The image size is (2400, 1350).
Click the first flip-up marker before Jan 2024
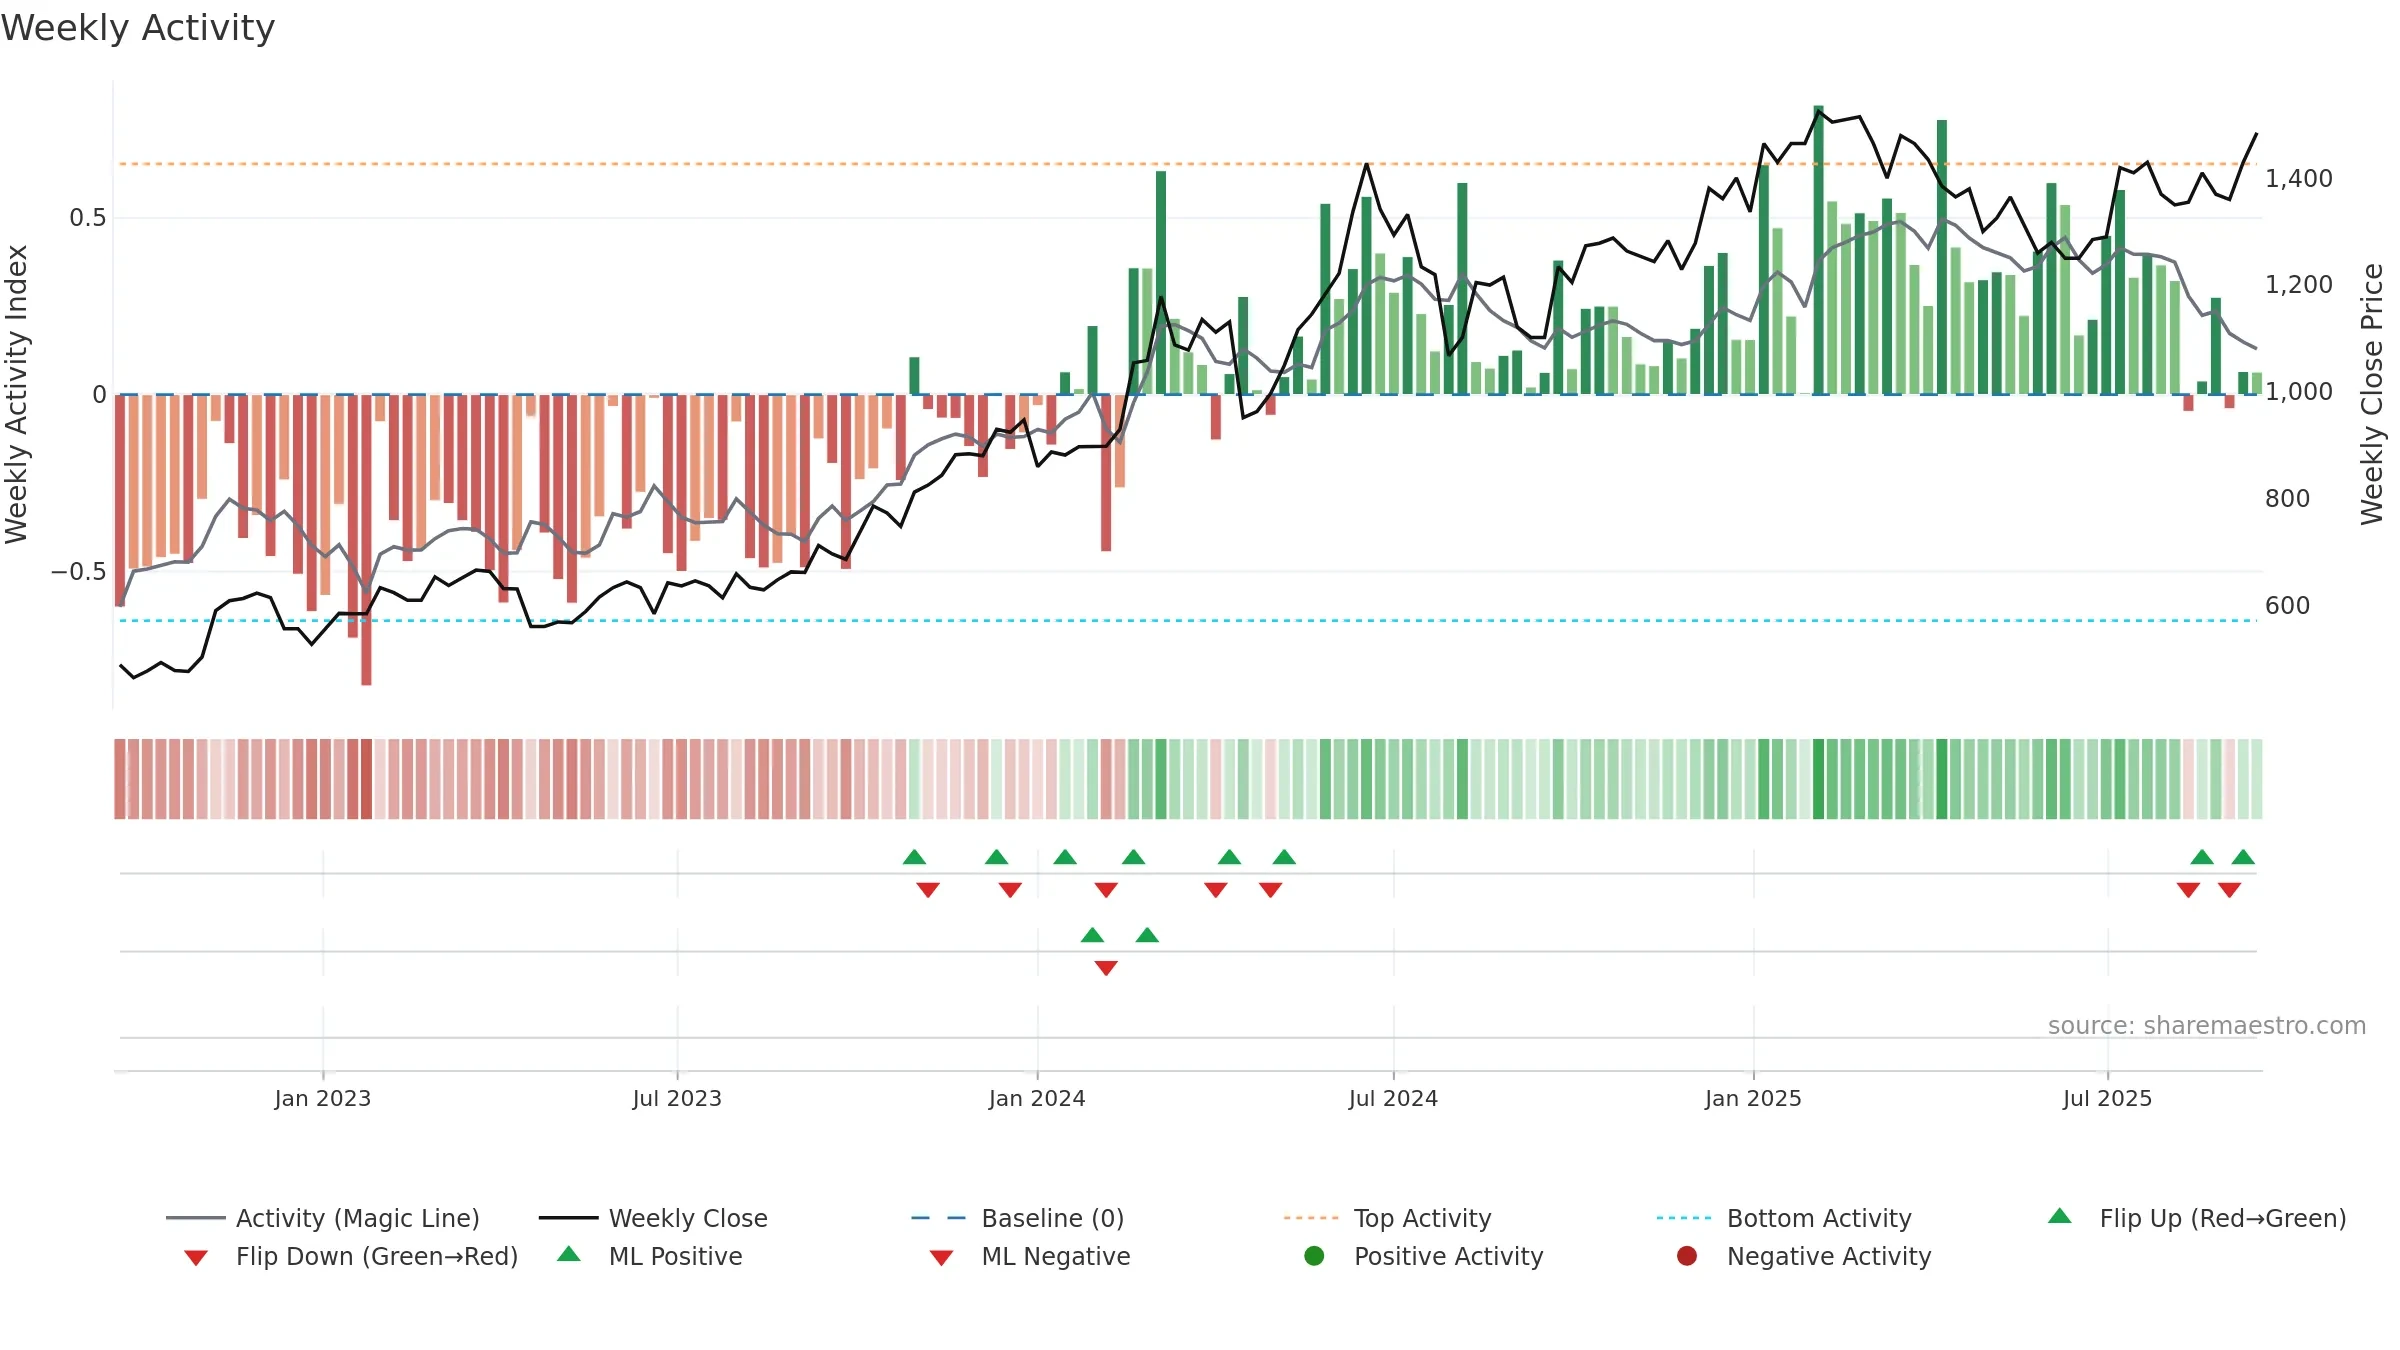[x=914, y=857]
